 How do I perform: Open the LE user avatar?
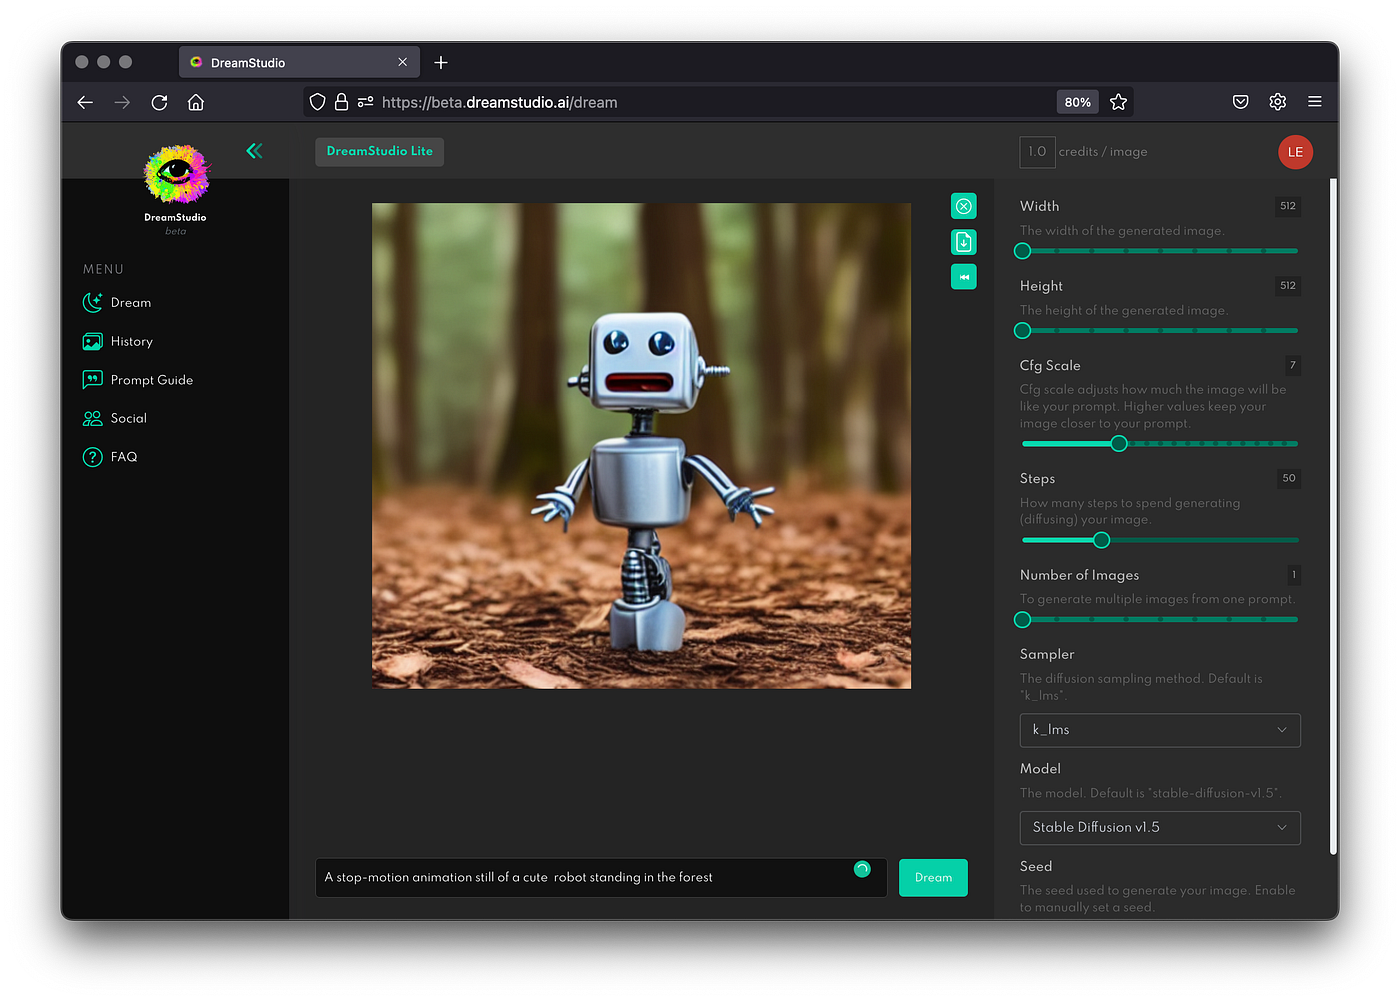coord(1295,152)
